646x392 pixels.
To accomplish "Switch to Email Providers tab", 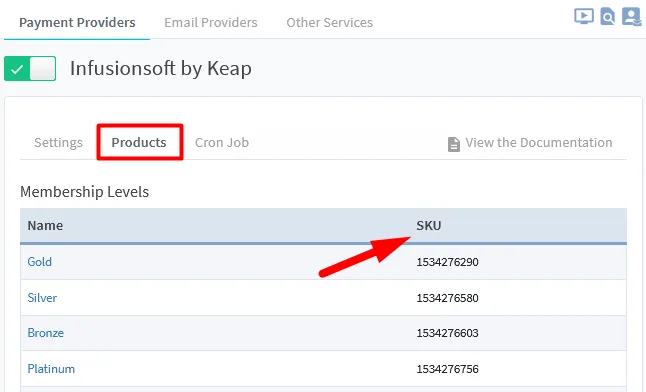I will click(x=211, y=22).
